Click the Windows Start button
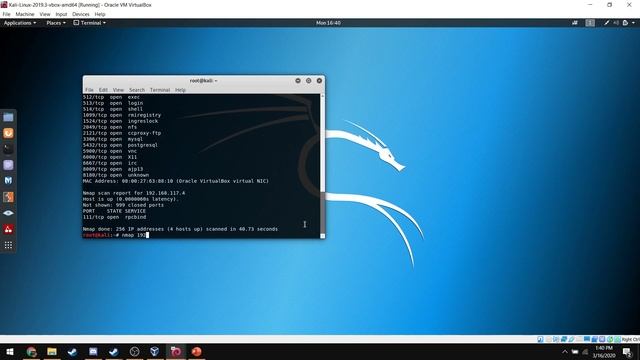This screenshot has height=360, width=640. [x=10, y=352]
